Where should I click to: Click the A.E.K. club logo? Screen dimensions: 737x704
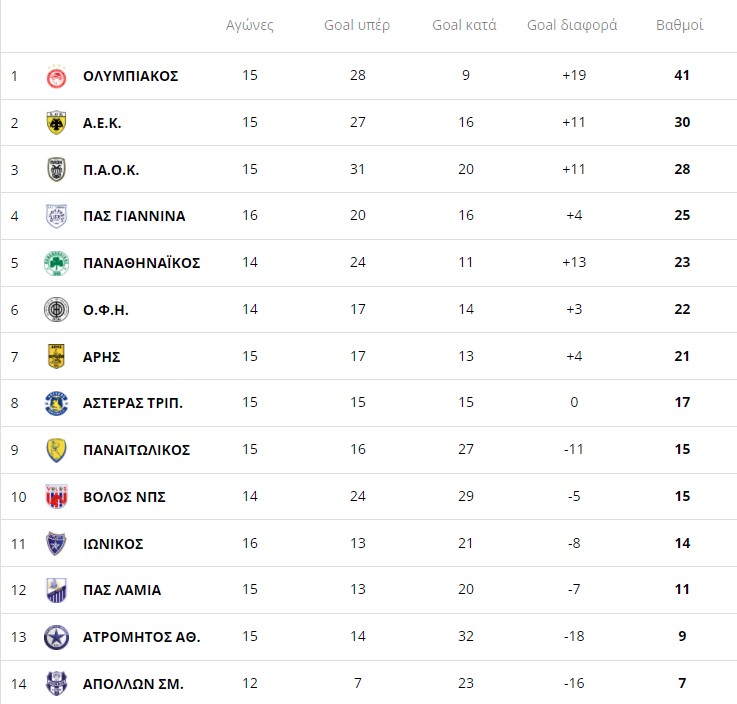[57, 123]
